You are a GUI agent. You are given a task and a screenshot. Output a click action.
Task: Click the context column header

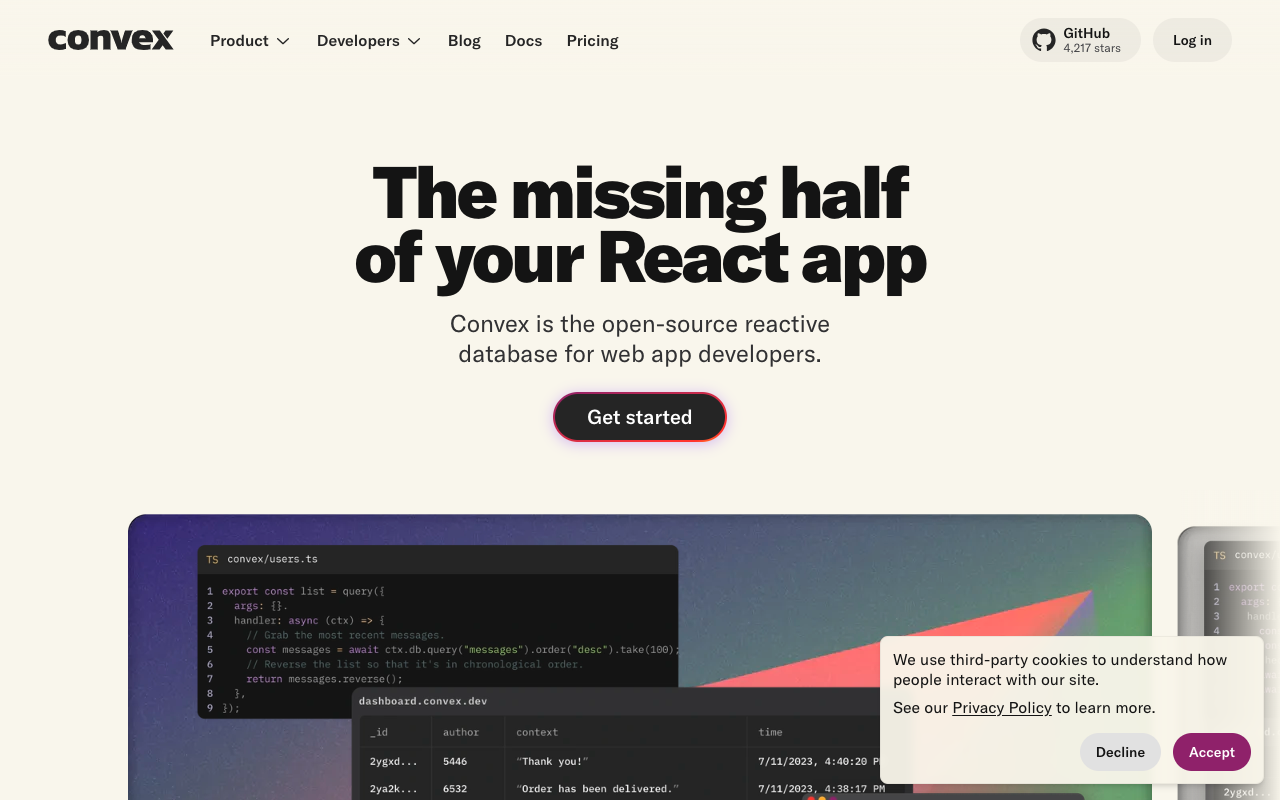click(537, 732)
